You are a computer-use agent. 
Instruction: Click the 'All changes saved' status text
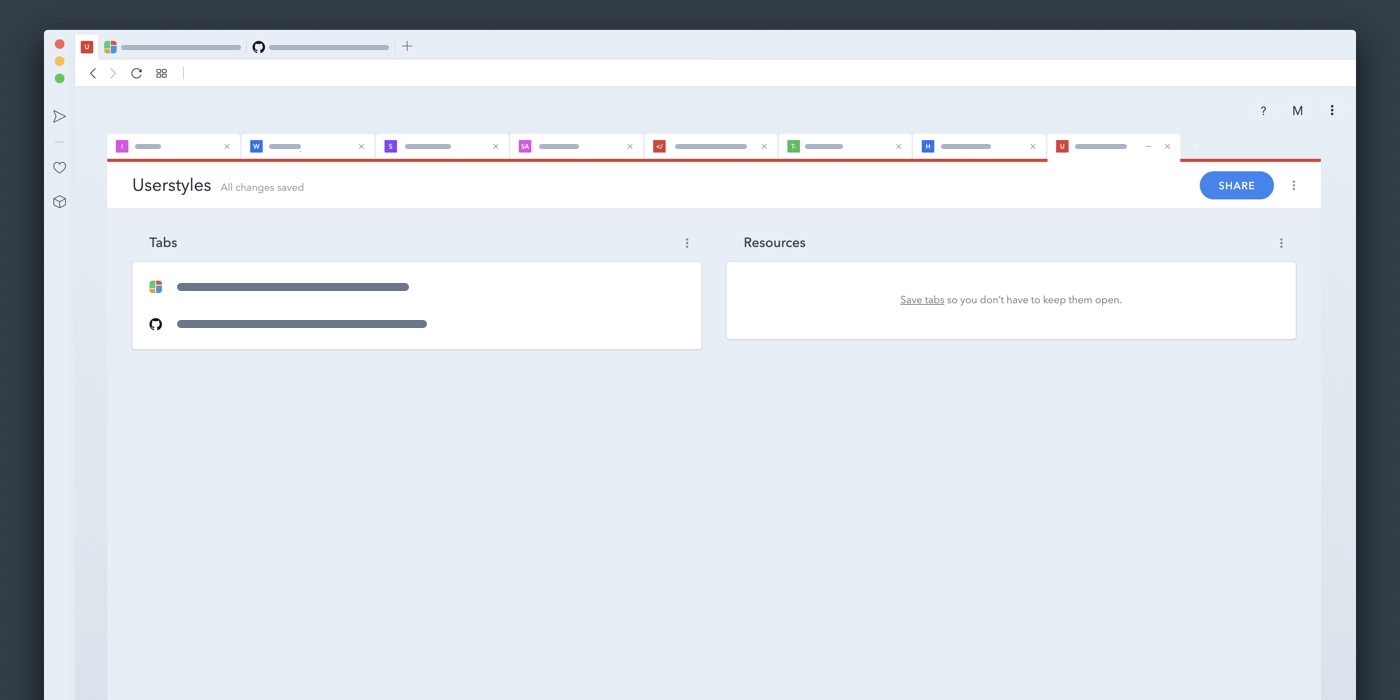(x=262, y=187)
